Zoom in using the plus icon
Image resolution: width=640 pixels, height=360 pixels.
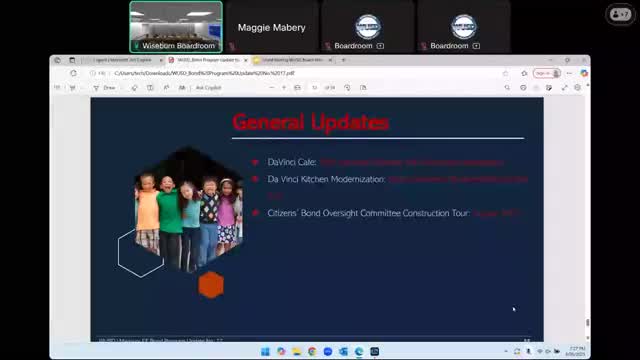click(x=284, y=88)
